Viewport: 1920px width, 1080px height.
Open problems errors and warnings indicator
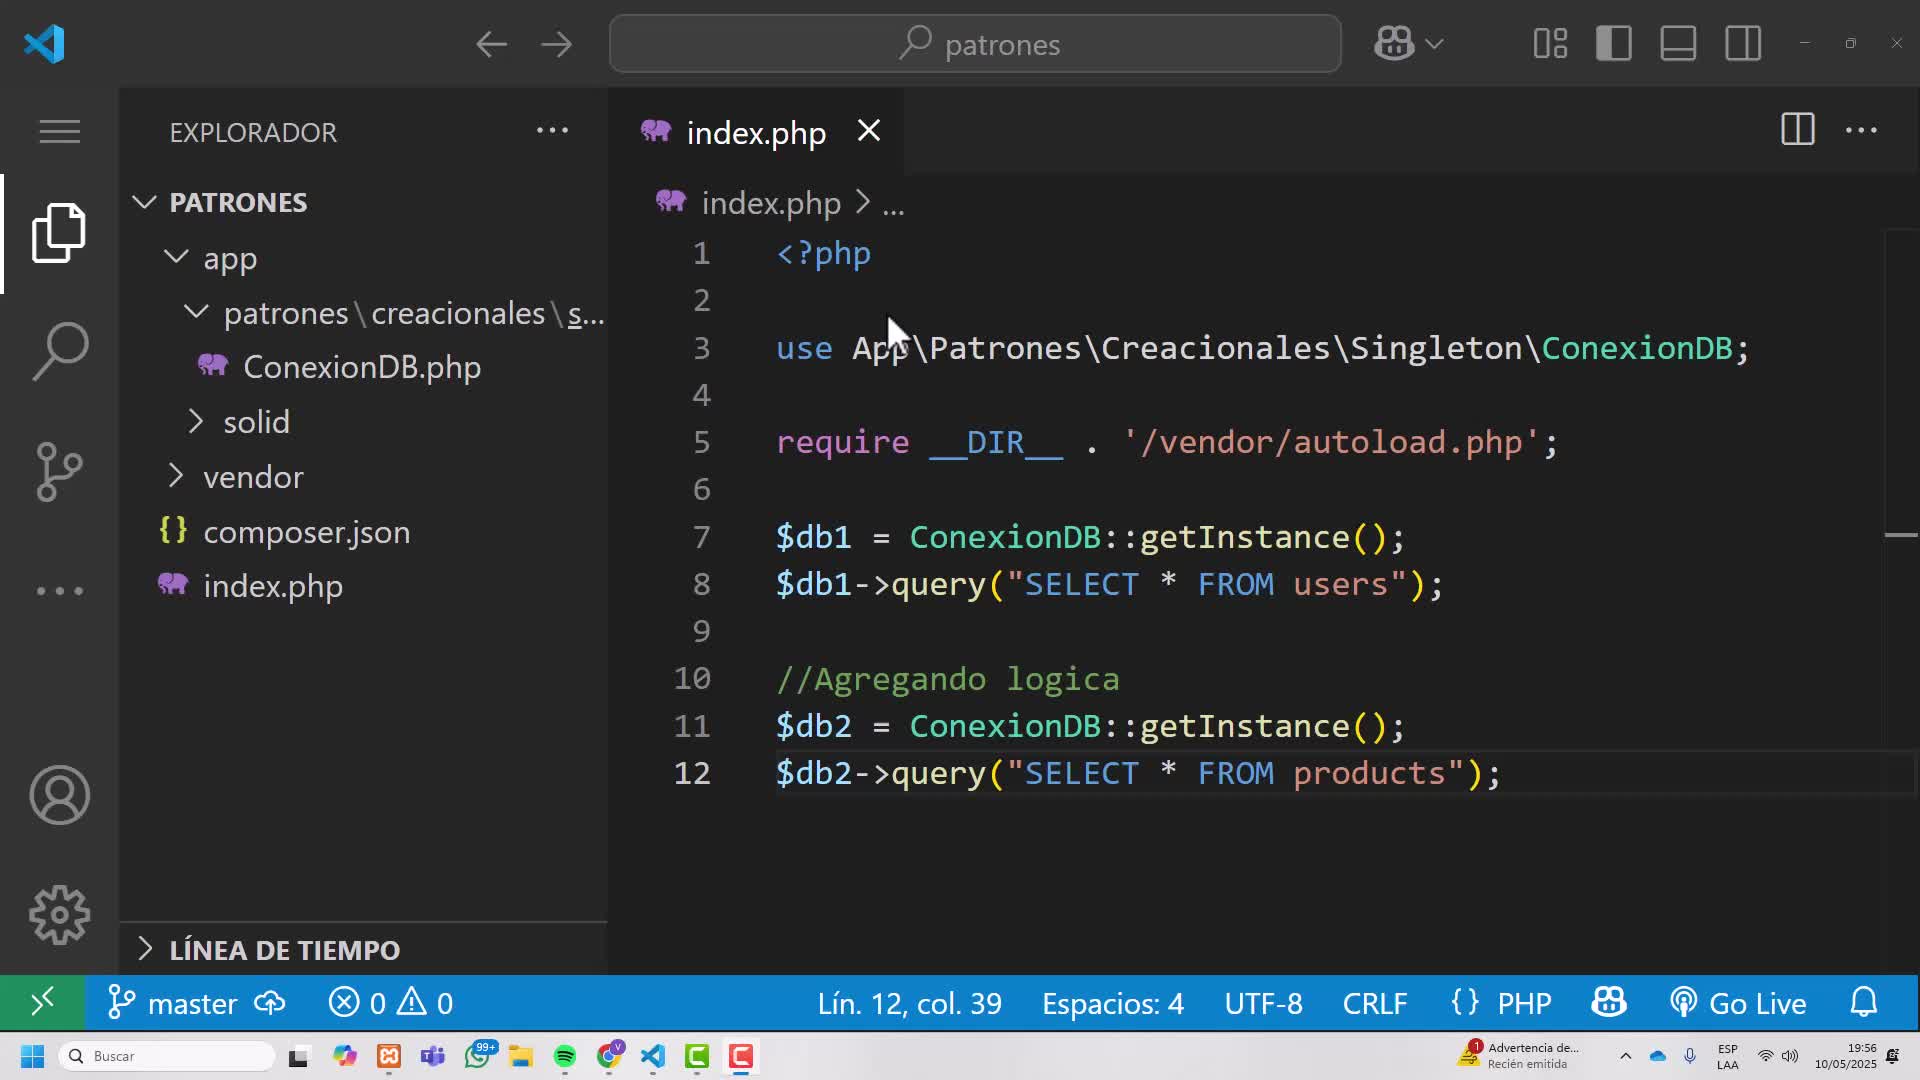click(x=391, y=1003)
